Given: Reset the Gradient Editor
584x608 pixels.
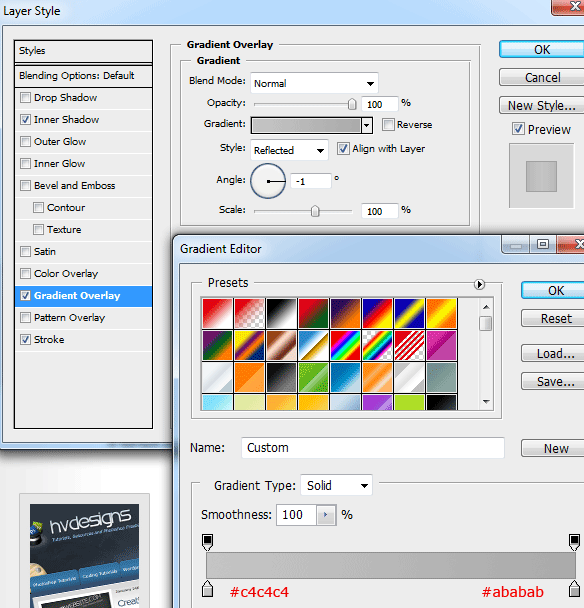Looking at the screenshot, I should pyautogui.click(x=555, y=318).
